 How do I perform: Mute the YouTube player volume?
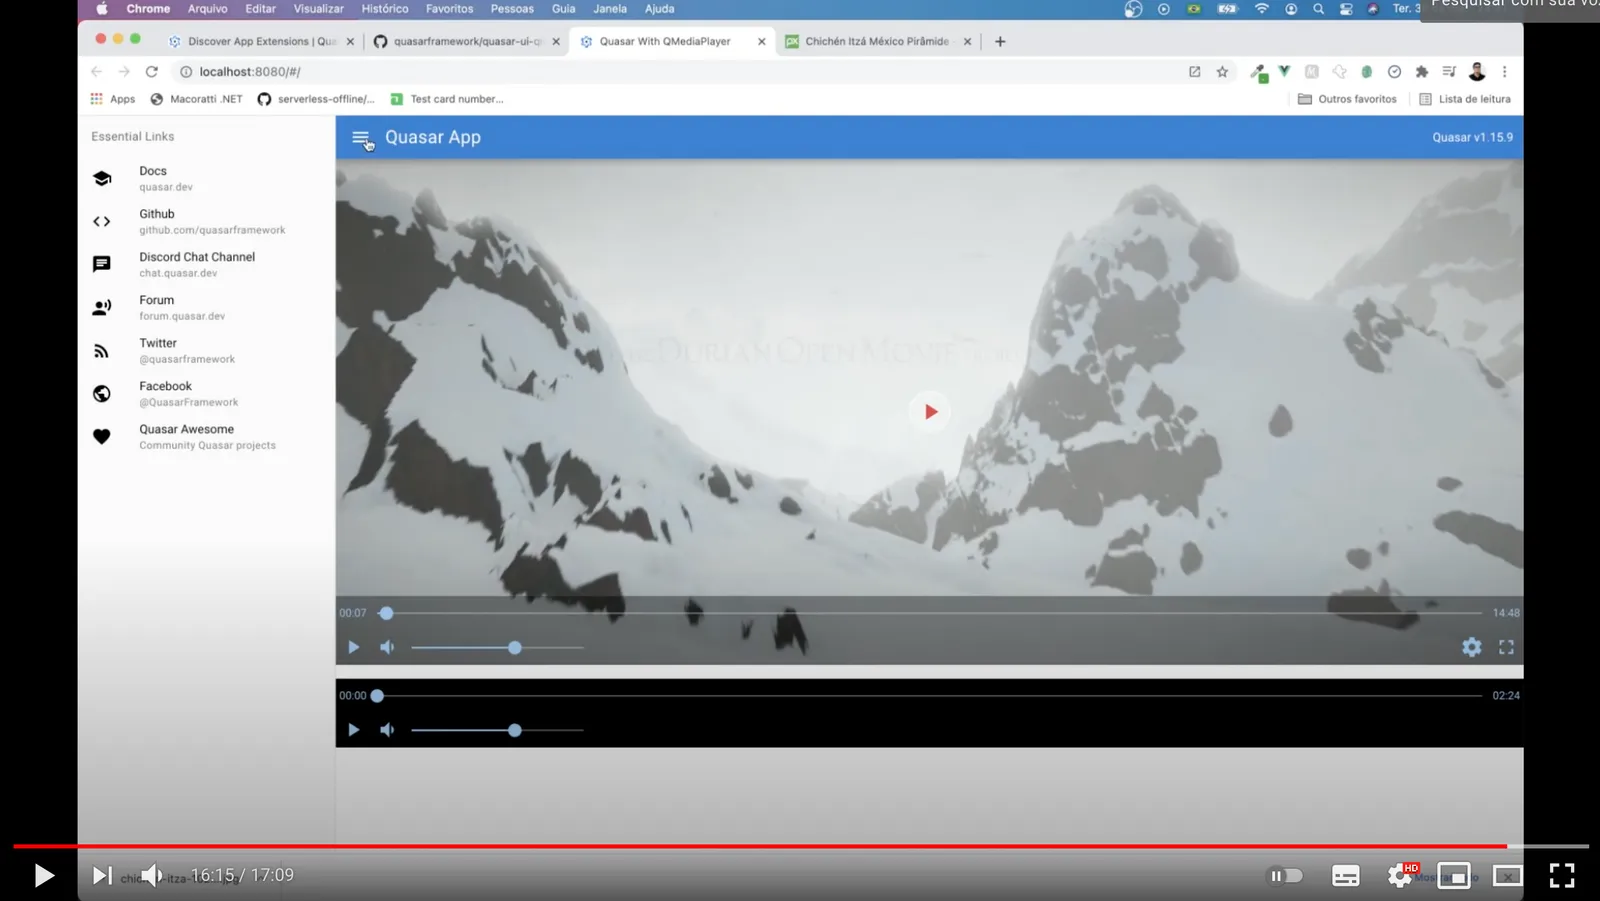tap(151, 876)
